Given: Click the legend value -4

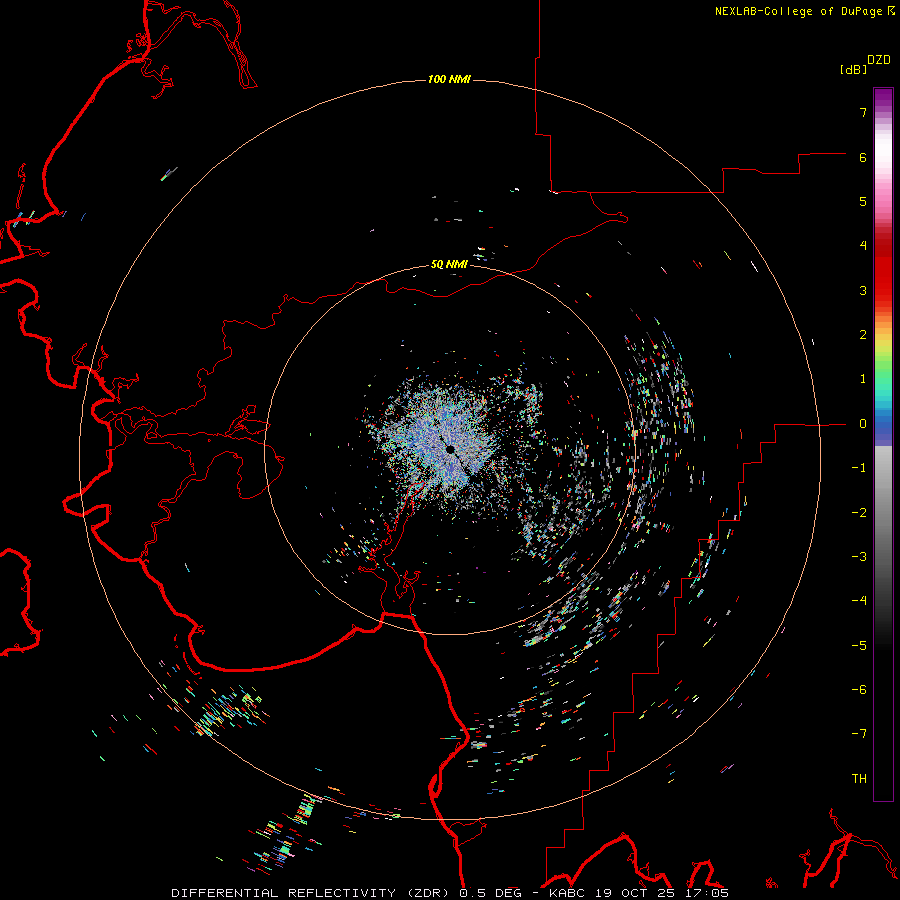Looking at the screenshot, I should coord(859,601).
